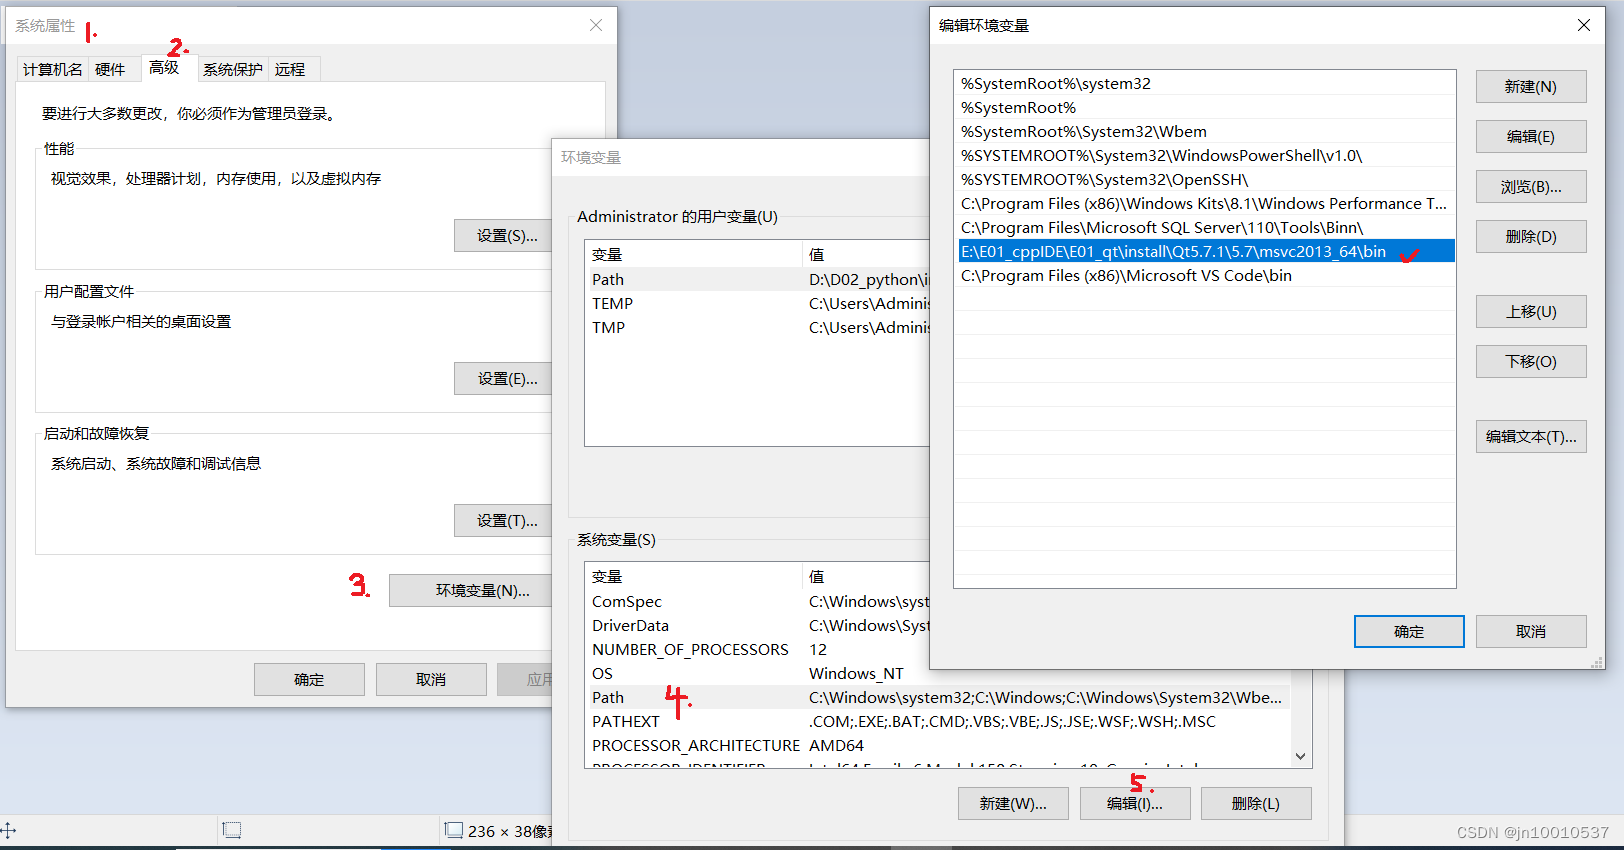Select user variable Path row
Image resolution: width=1624 pixels, height=850 pixels.
point(758,280)
